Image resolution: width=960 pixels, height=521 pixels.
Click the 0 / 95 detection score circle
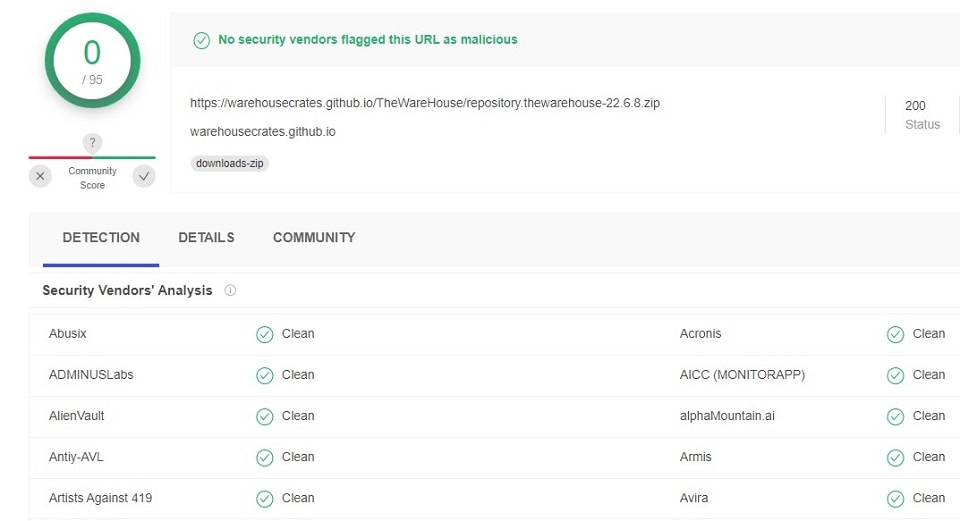point(92,61)
